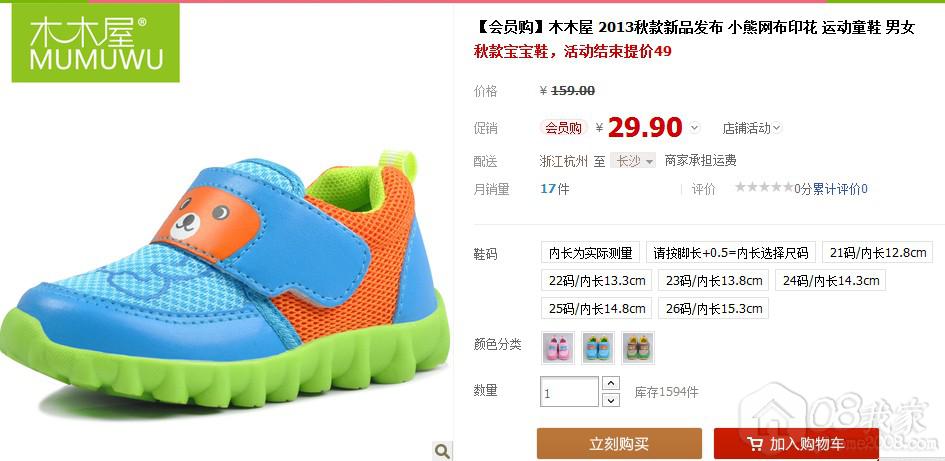Open the 累计评价 reviews link
The height and width of the screenshot is (461, 945).
coord(840,189)
